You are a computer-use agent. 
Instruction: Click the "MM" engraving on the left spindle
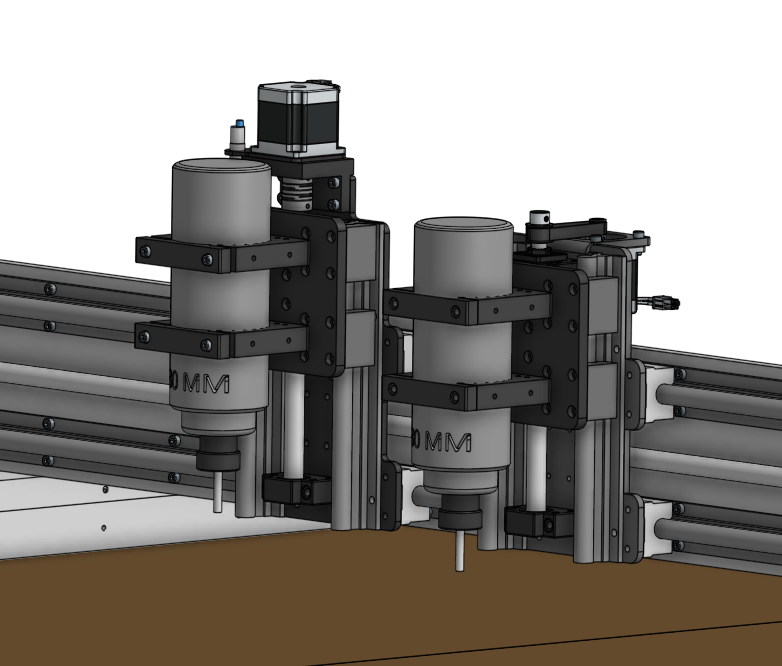[x=206, y=383]
